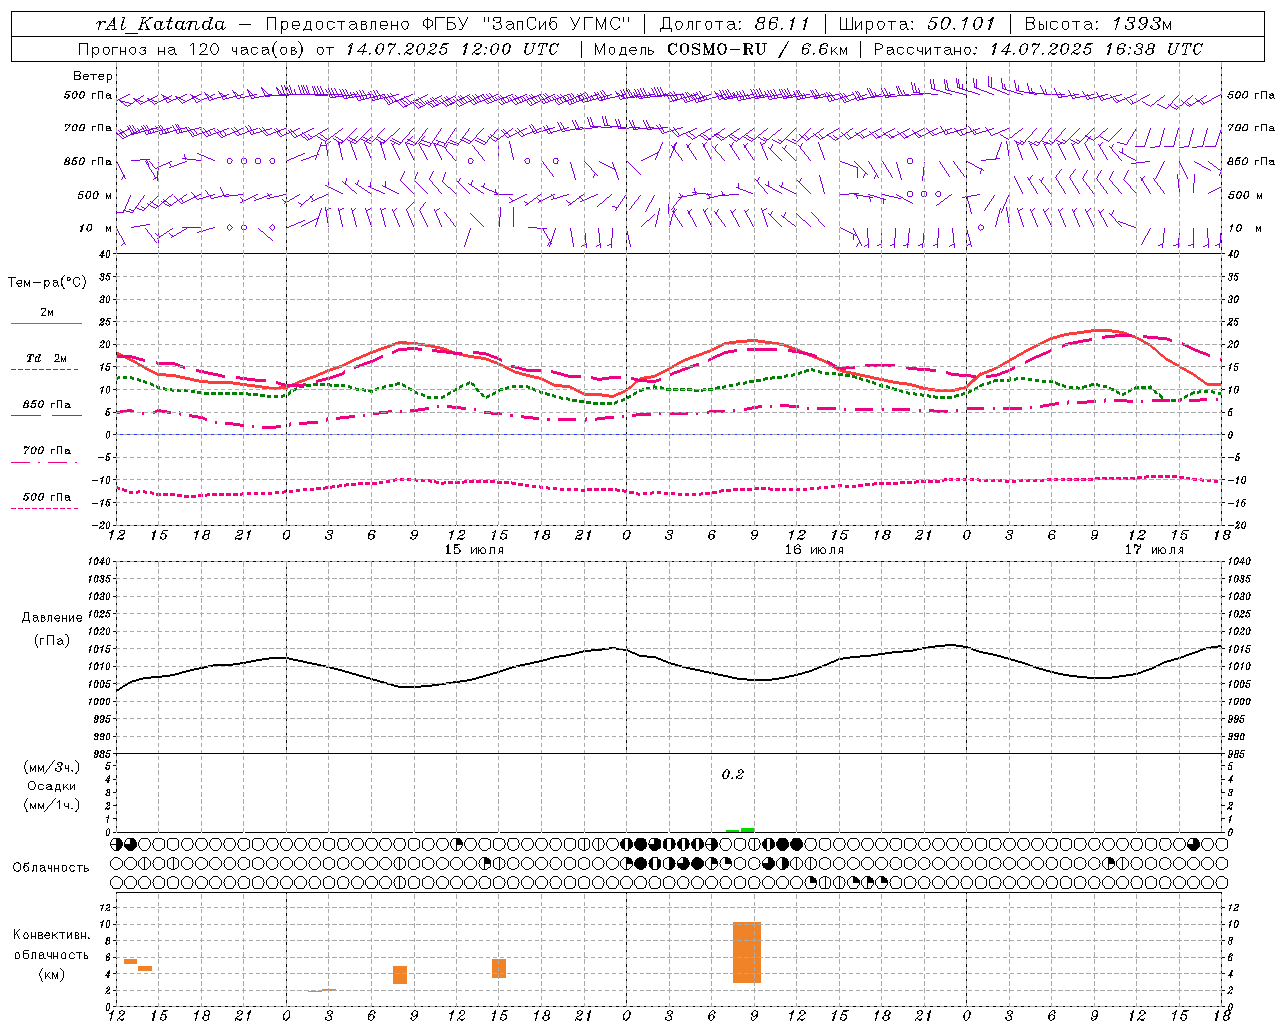Click the (мм/3ч.) precipitation unit label
The image size is (1280, 1024).
[x=52, y=767]
